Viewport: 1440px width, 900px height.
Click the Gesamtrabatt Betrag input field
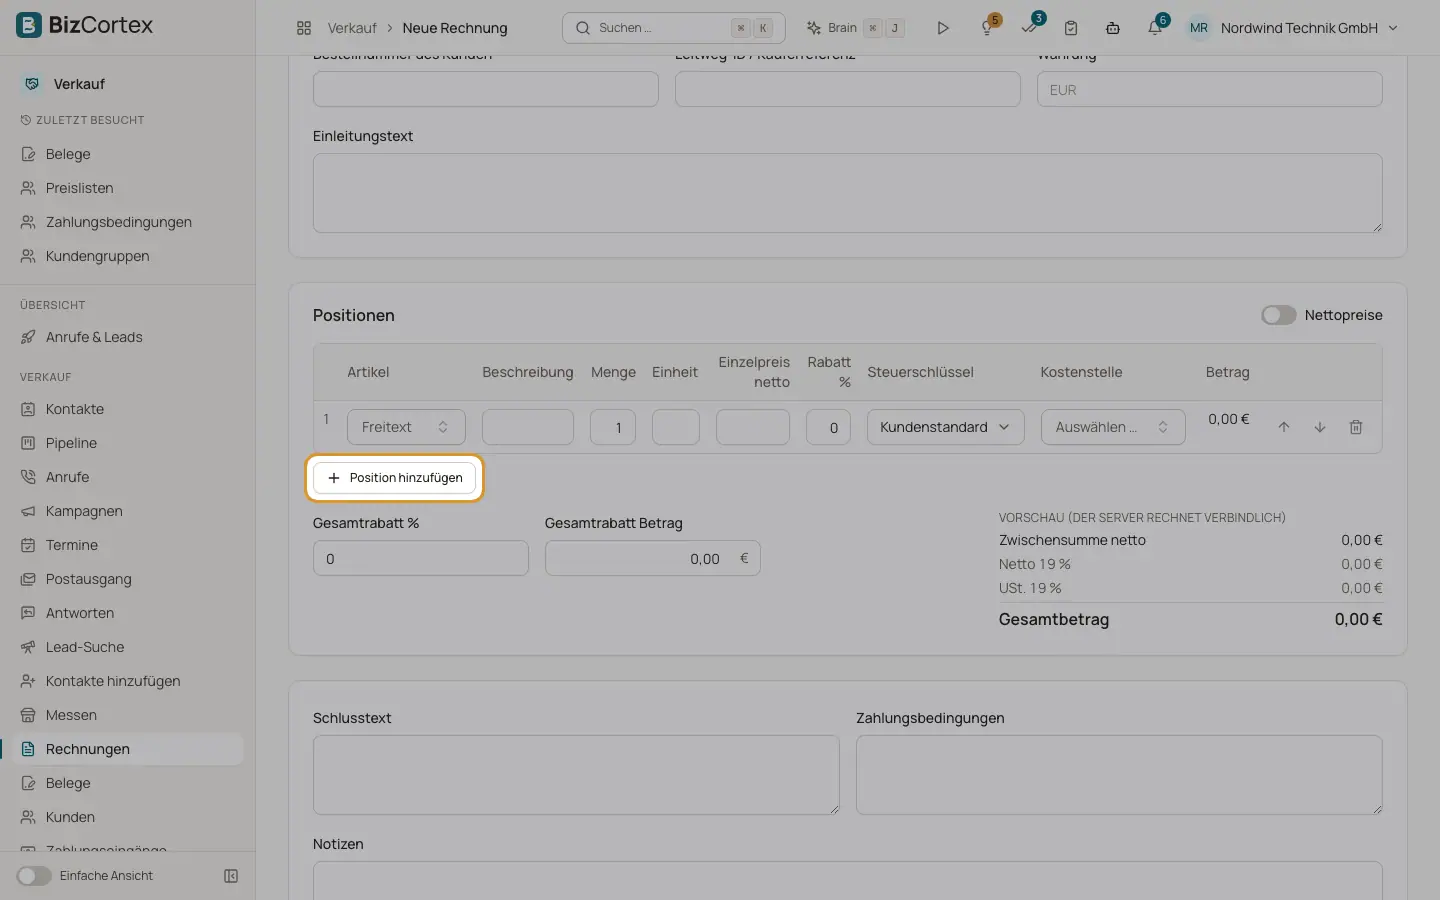[x=653, y=558]
